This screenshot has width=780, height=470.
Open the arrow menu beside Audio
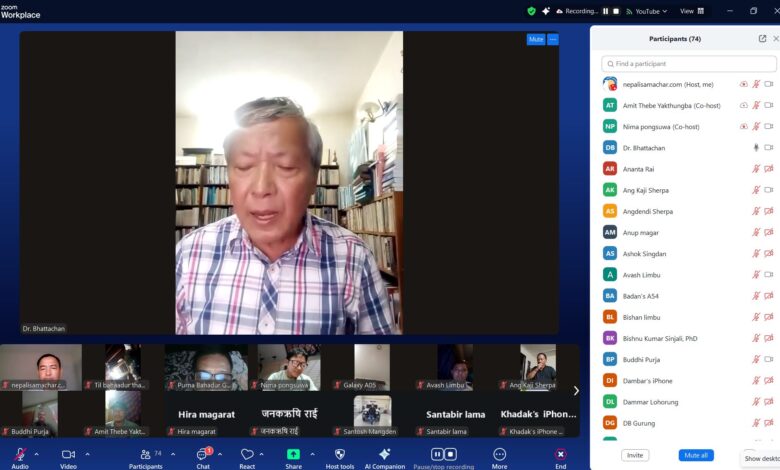point(38,454)
